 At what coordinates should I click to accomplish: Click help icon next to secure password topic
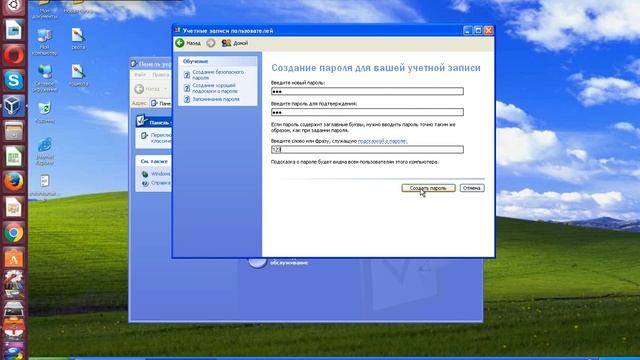[187, 75]
